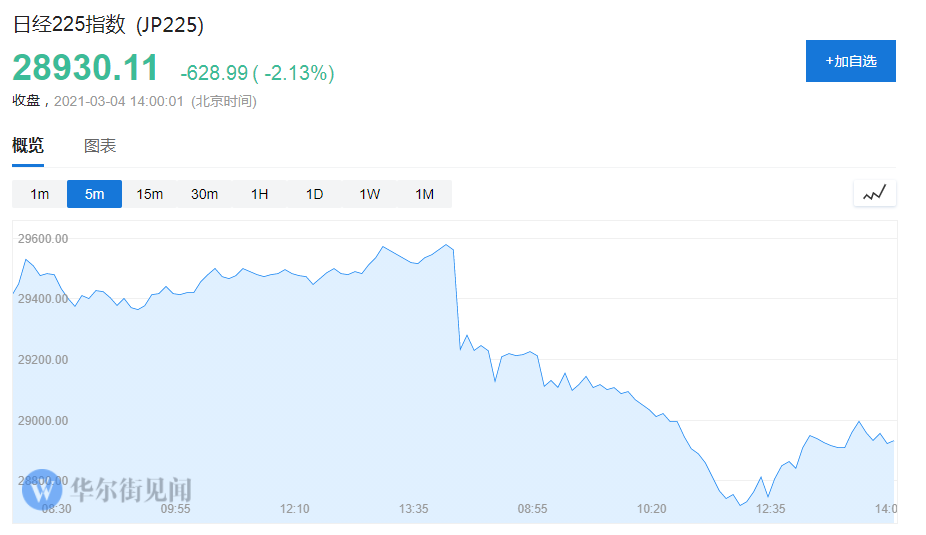Click the 13:35 time axis label

click(x=414, y=509)
